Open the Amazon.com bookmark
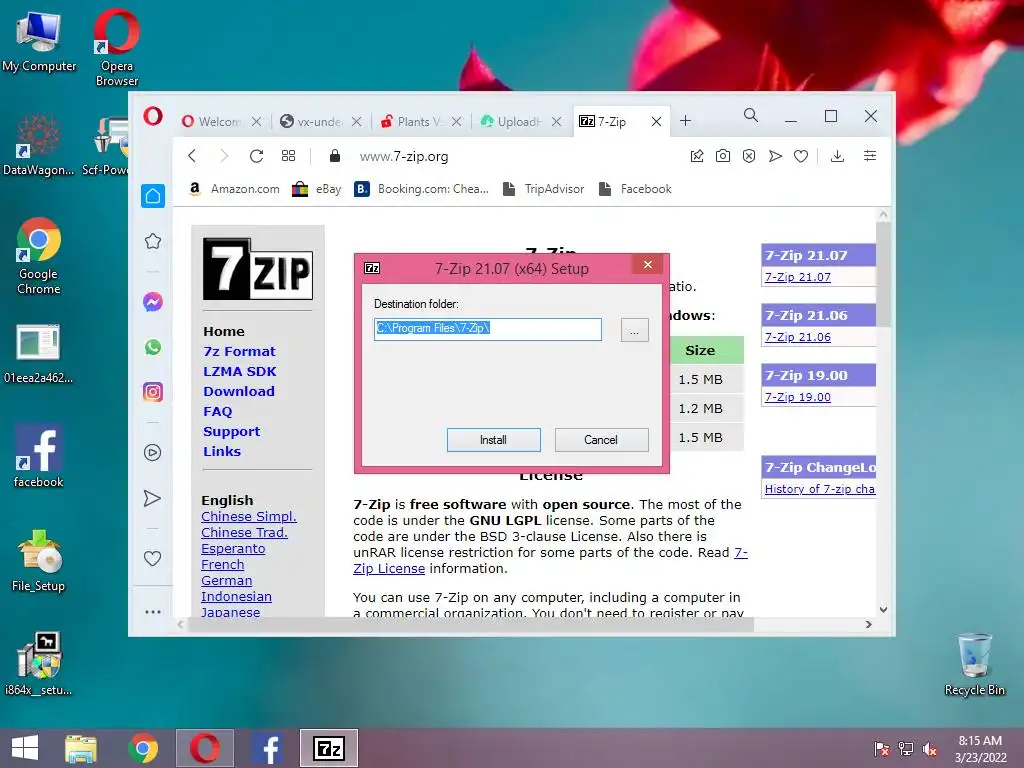1024x768 pixels. (x=234, y=189)
